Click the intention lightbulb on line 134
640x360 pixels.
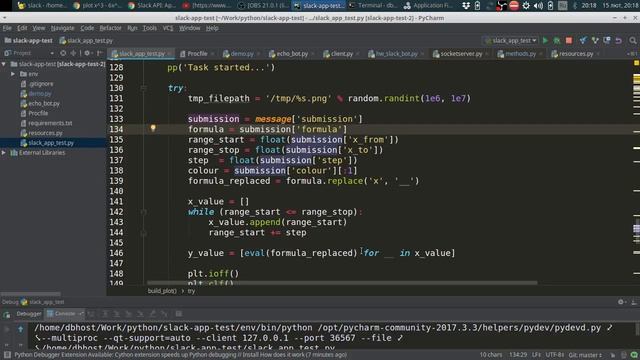pos(153,129)
